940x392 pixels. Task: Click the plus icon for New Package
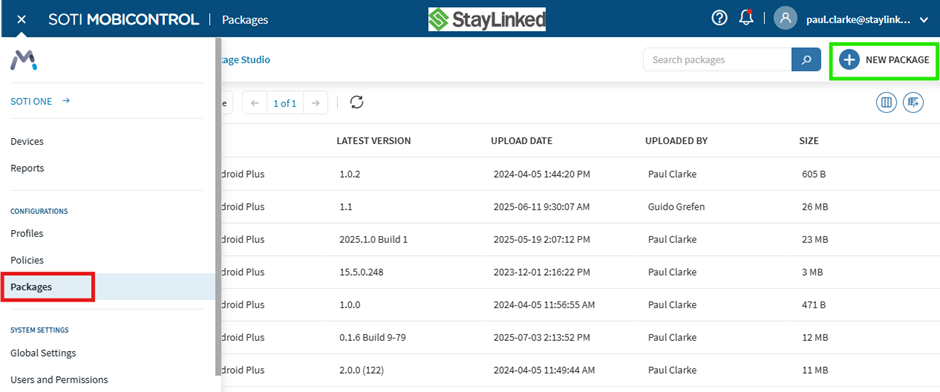tap(849, 60)
